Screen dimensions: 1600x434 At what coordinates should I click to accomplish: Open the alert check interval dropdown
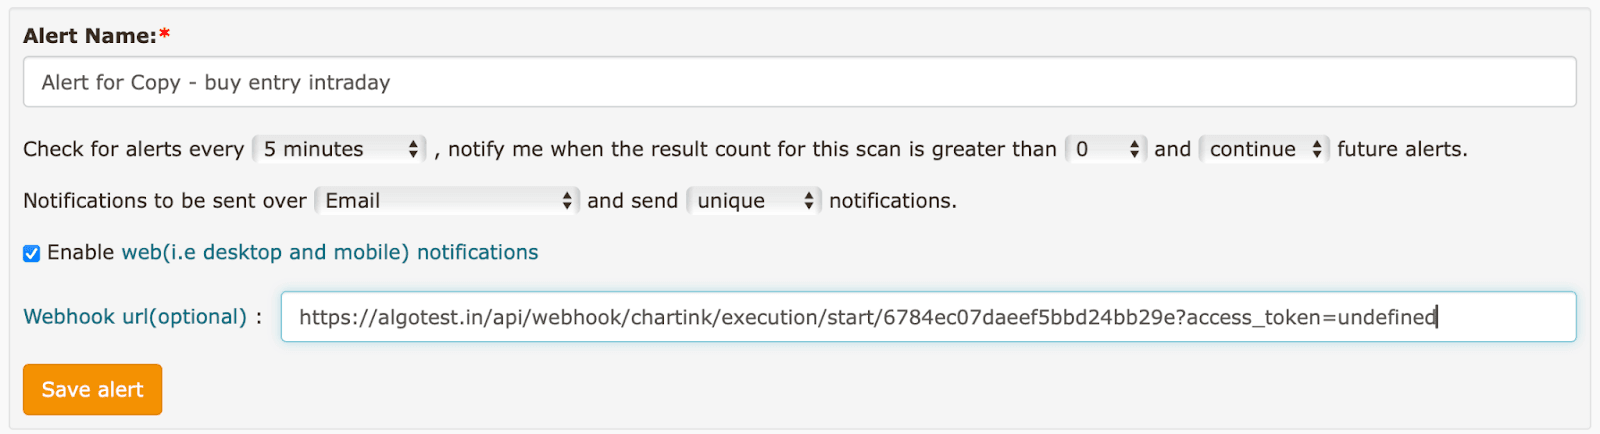330,149
